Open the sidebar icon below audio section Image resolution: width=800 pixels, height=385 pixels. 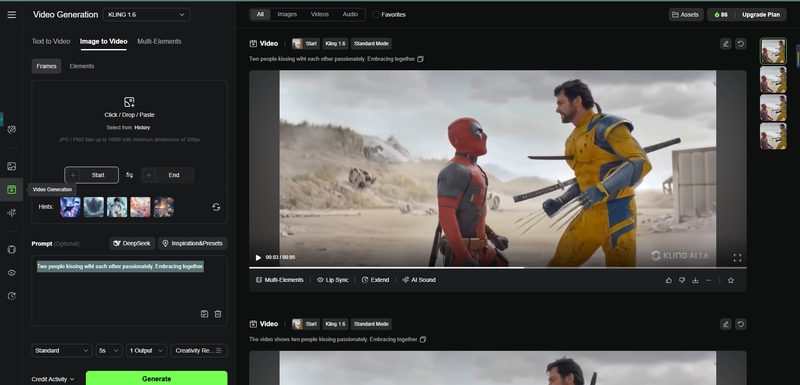click(x=12, y=249)
